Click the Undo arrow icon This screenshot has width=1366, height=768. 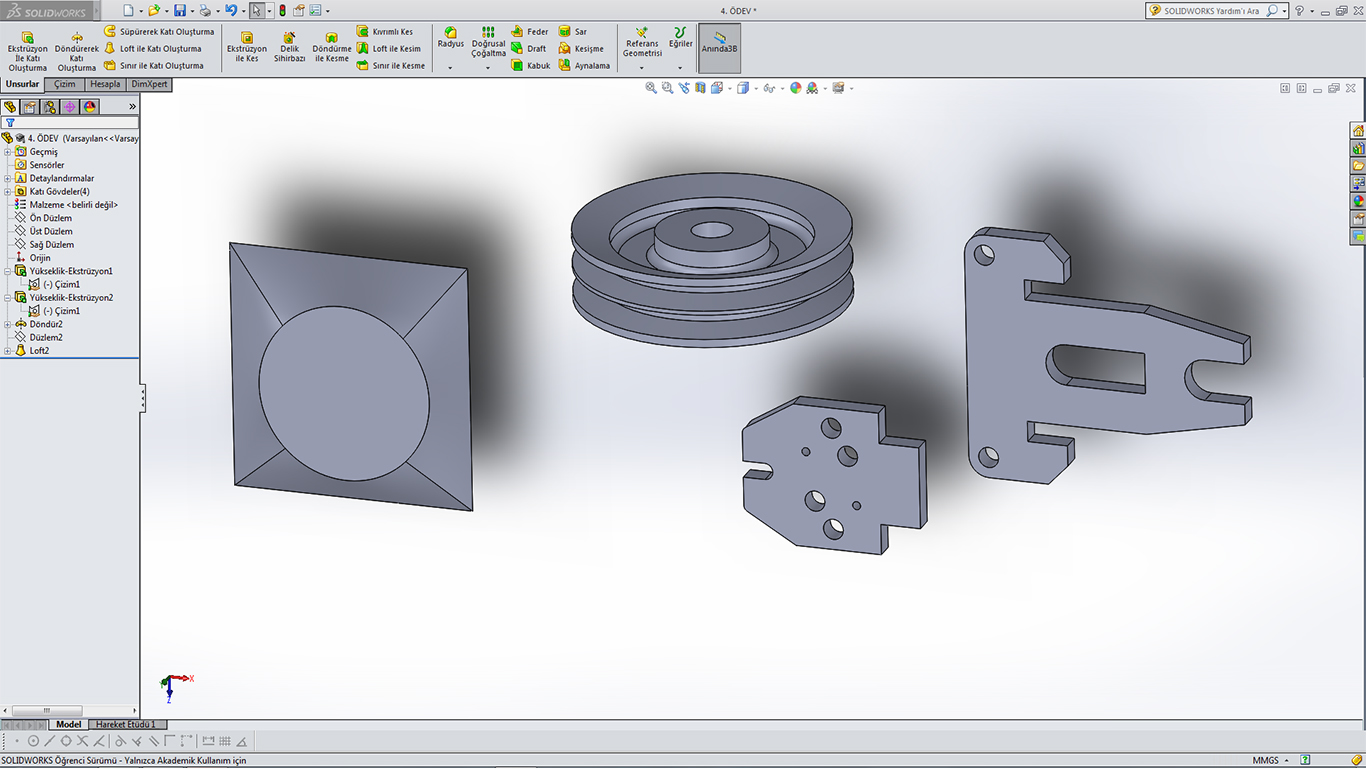pos(231,10)
